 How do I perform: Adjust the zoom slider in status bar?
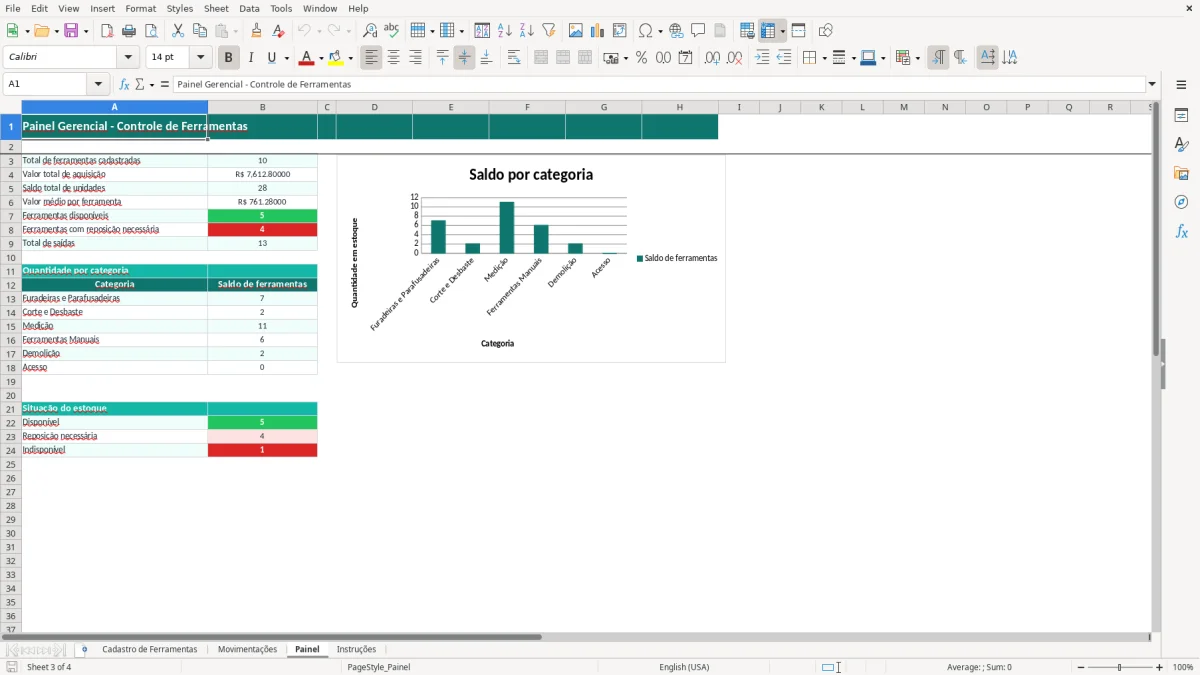point(1119,667)
